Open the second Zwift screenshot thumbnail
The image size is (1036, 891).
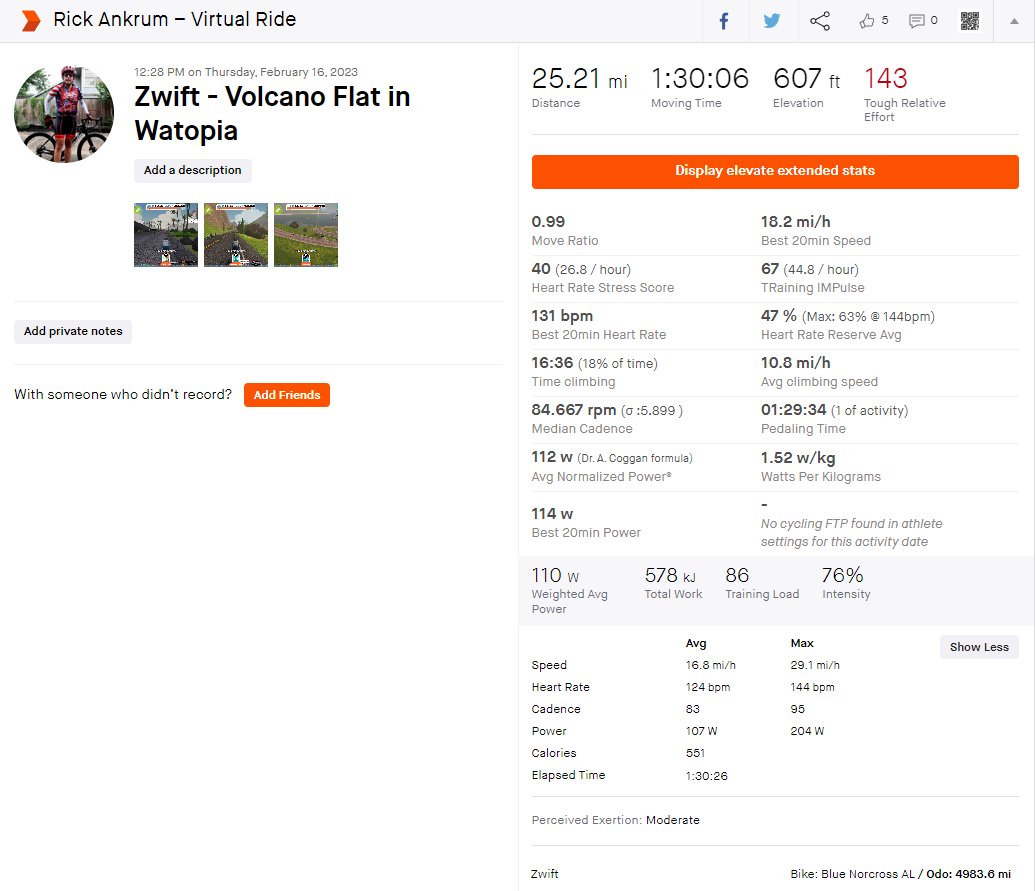[x=236, y=235]
